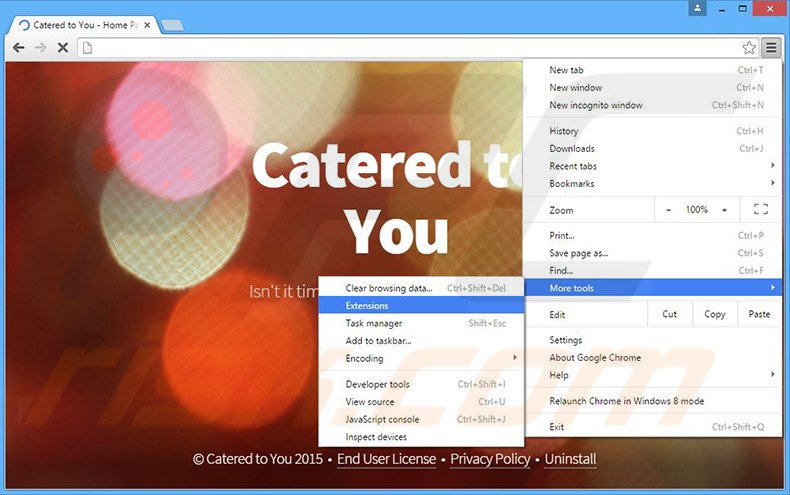Click the browser back arrow

coord(19,48)
